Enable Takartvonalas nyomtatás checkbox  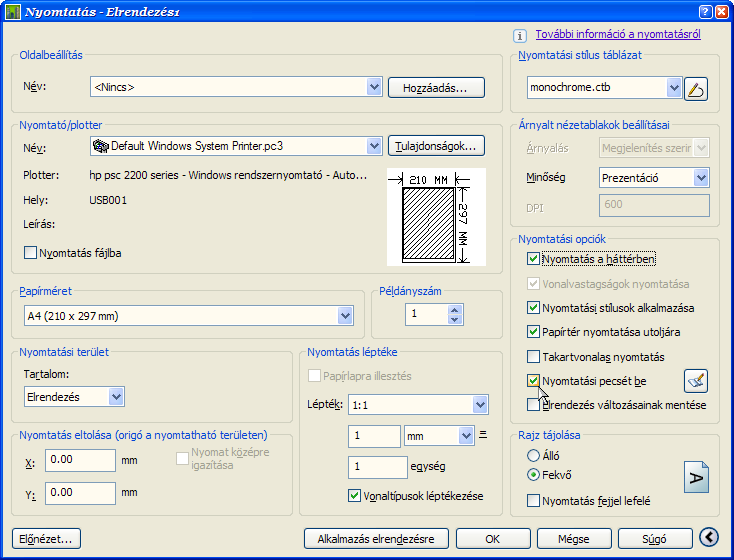pyautogui.click(x=533, y=357)
